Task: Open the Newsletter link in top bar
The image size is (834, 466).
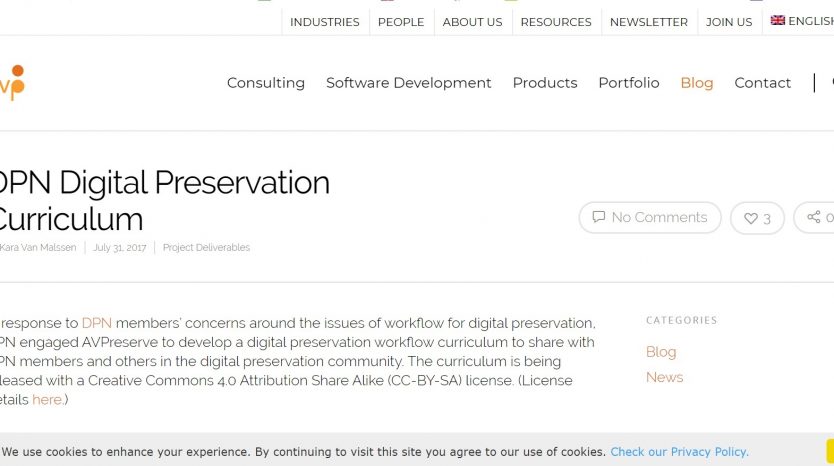Action: click(x=649, y=22)
